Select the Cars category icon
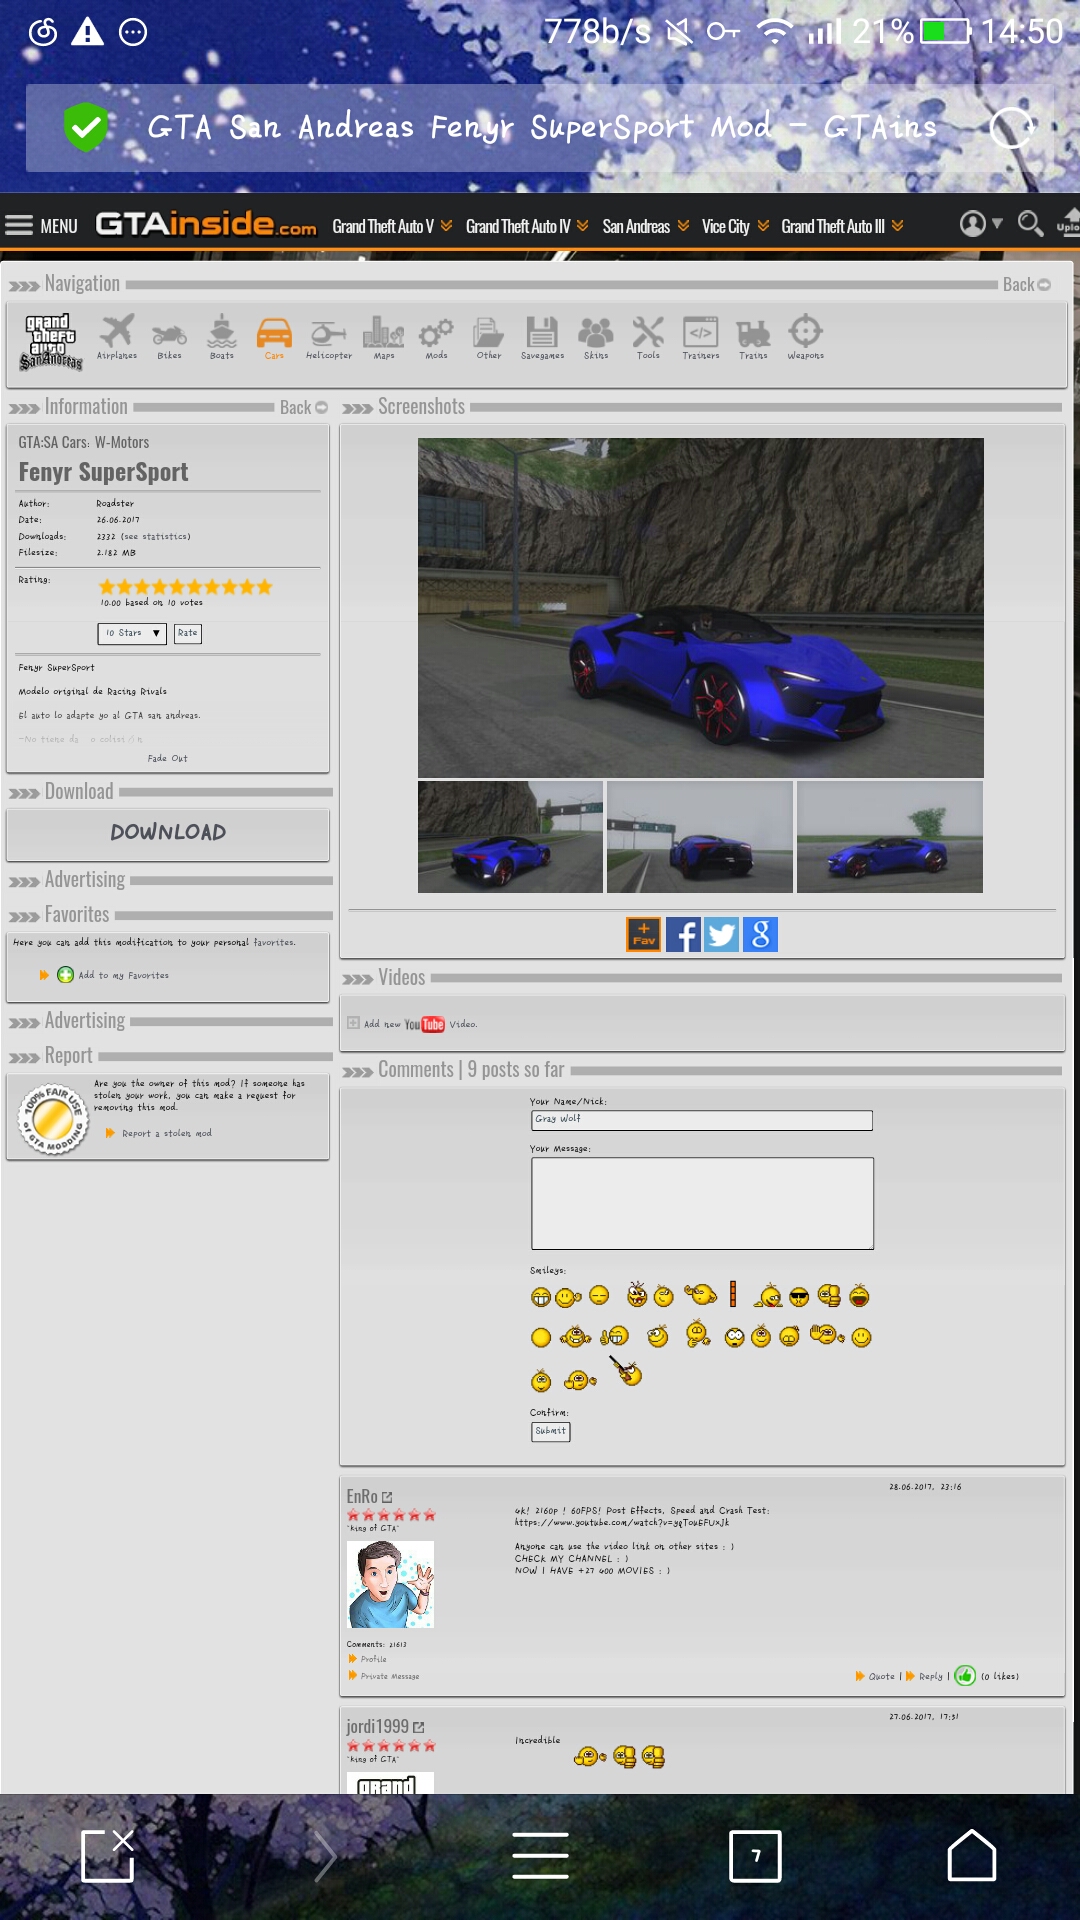 click(274, 337)
